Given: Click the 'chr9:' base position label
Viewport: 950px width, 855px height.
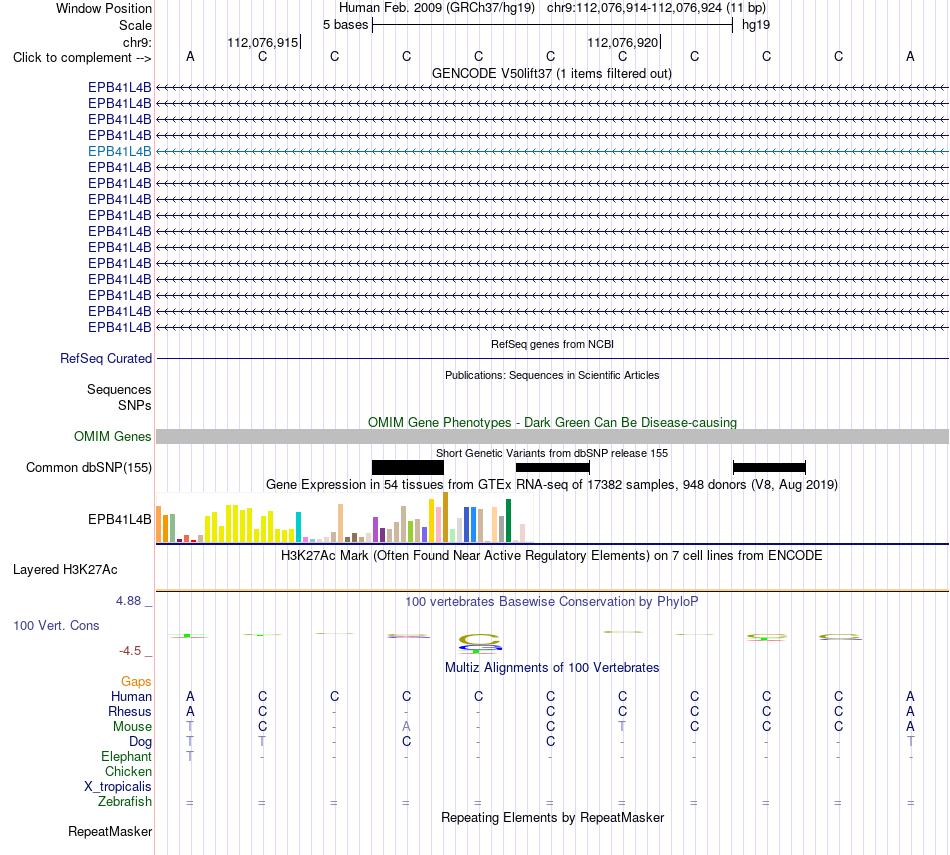Looking at the screenshot, I should (137, 42).
